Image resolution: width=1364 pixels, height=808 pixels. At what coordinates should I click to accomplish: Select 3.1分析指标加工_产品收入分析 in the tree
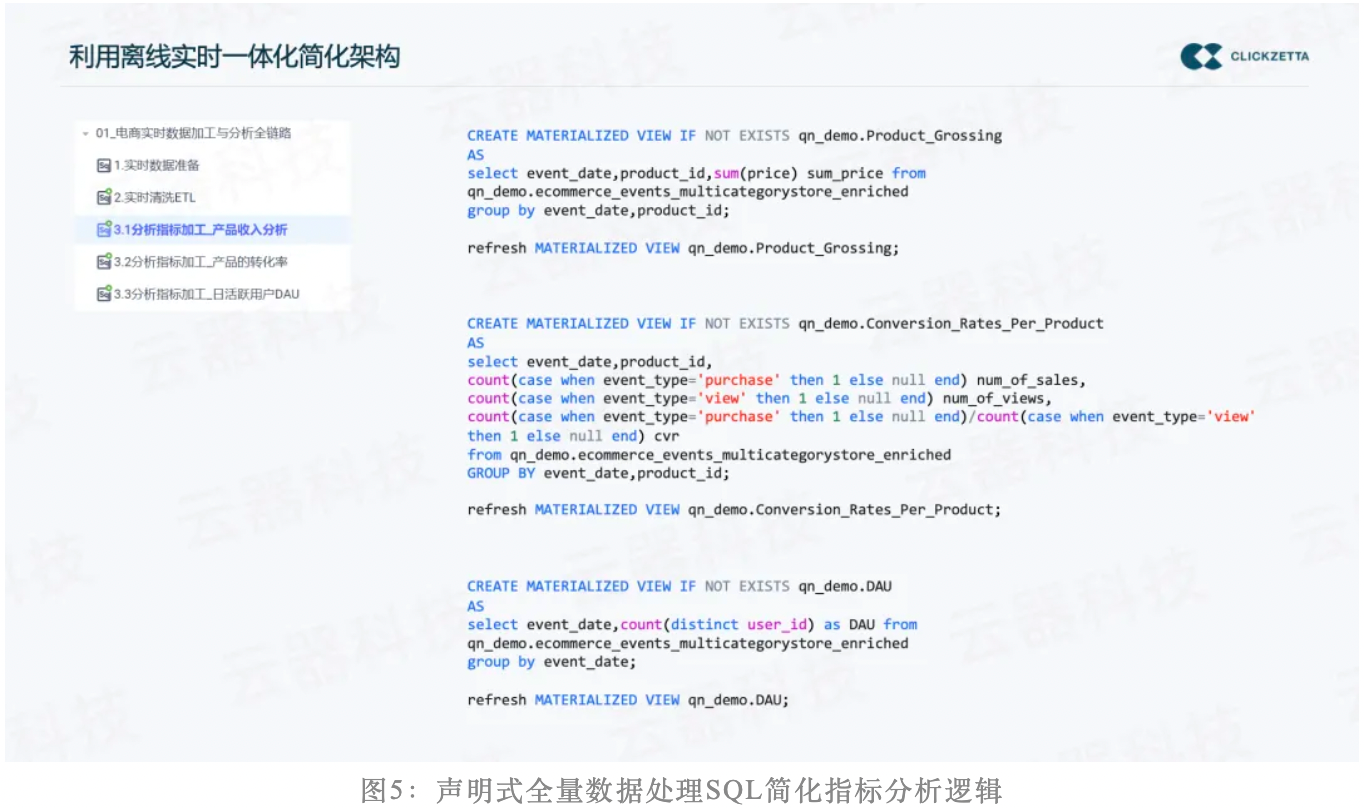[200, 230]
